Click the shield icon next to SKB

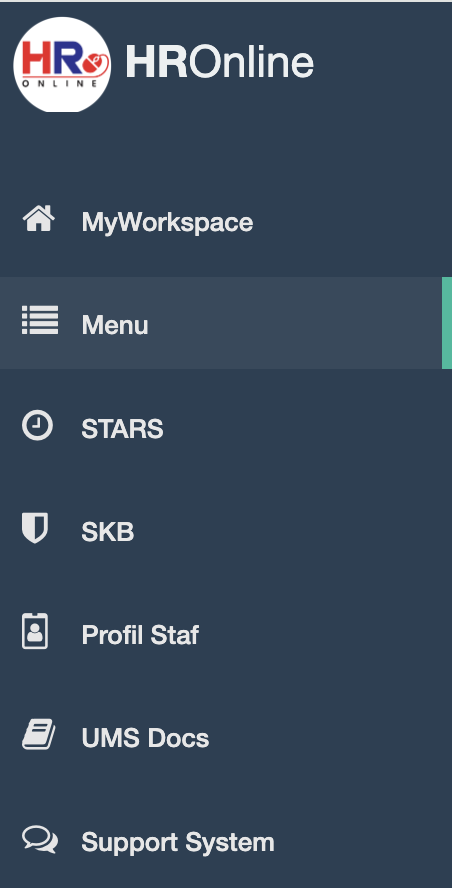pos(35,528)
